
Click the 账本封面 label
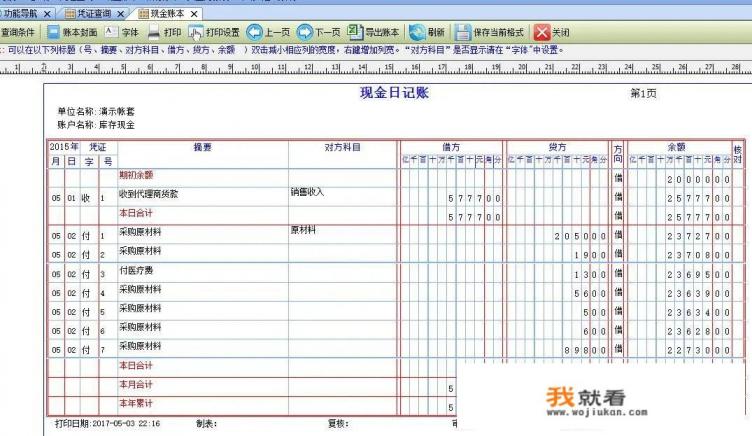coord(80,32)
